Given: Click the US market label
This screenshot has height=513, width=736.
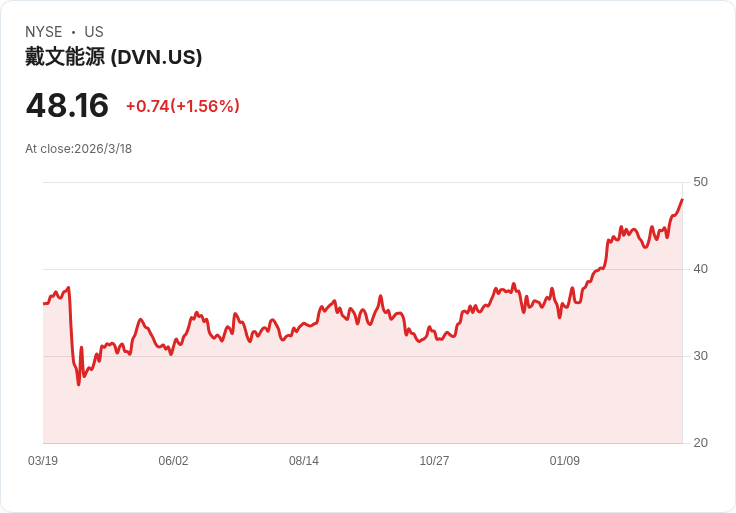Looking at the screenshot, I should pyautogui.click(x=94, y=32).
